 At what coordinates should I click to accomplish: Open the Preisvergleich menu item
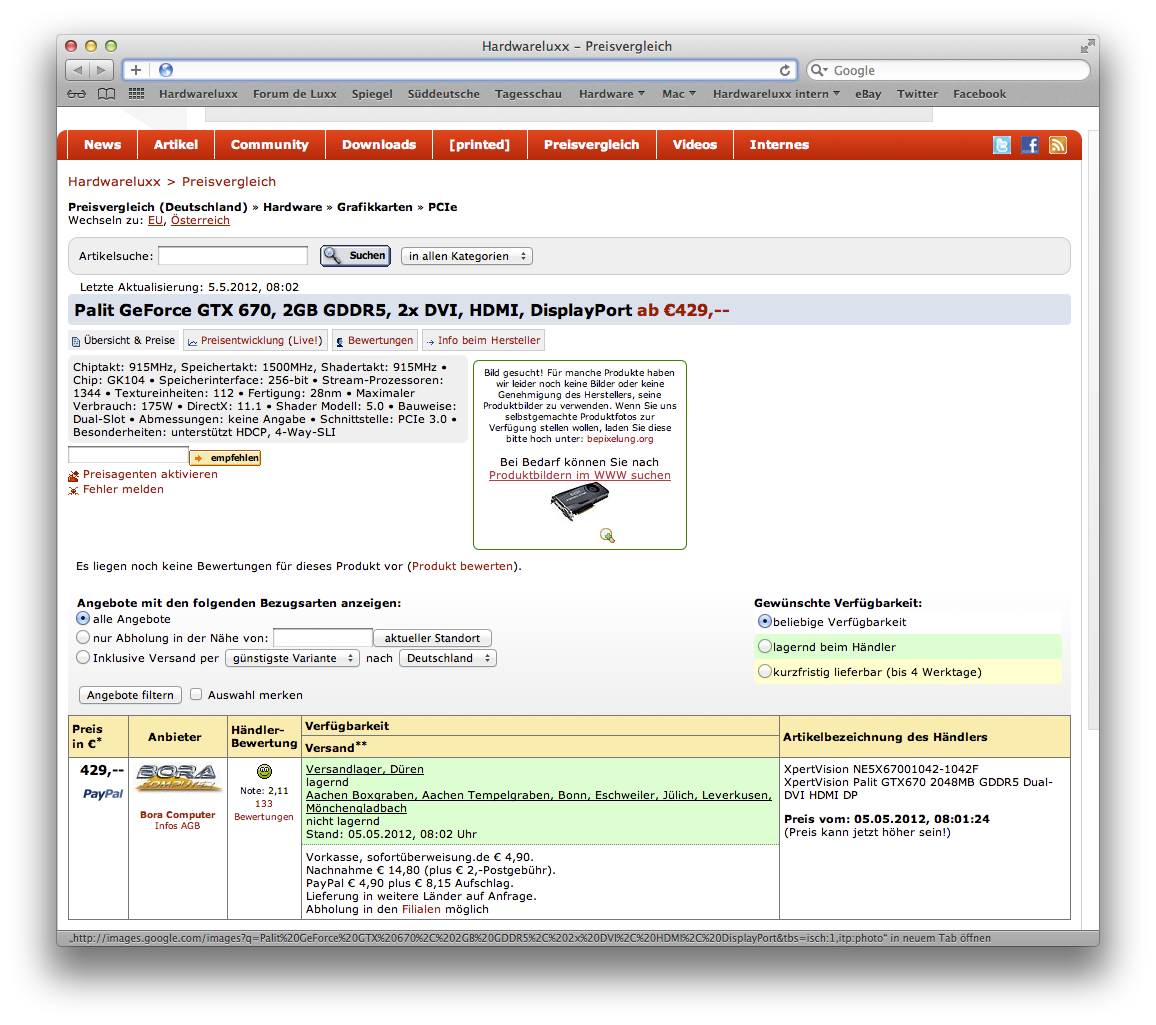pos(591,145)
